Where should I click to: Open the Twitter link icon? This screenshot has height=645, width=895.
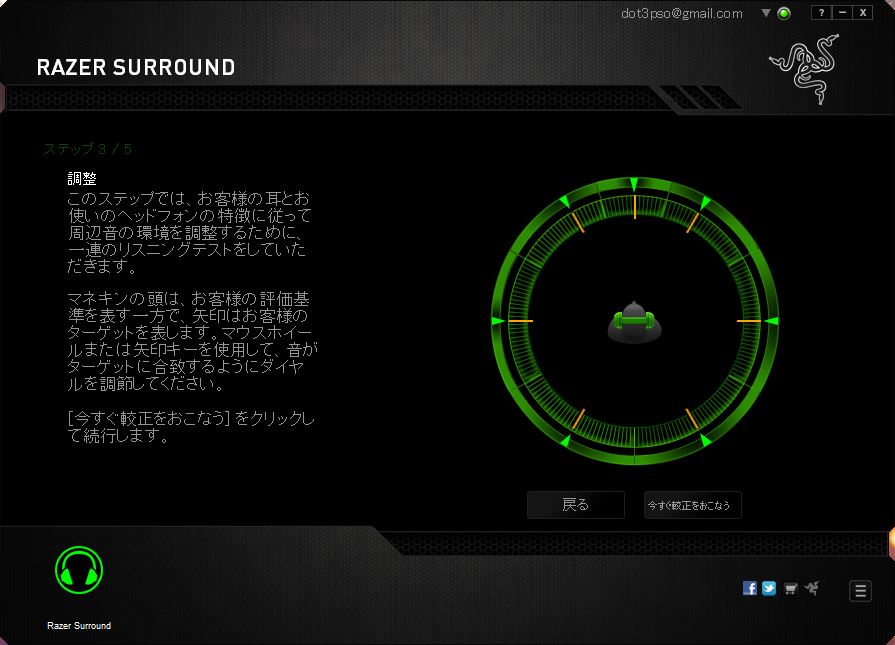tap(769, 588)
